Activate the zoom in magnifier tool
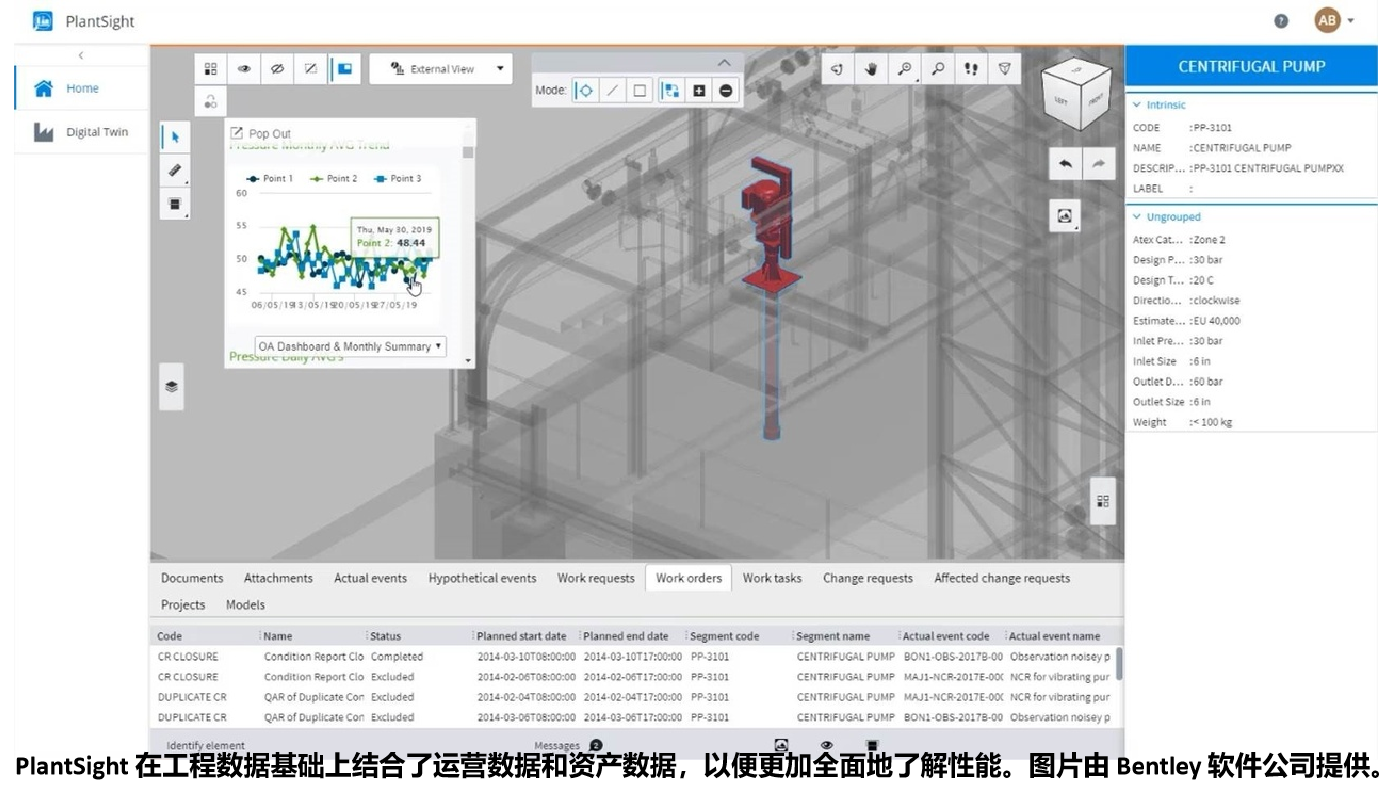Image resolution: width=1398 pixels, height=790 pixels. tap(904, 69)
